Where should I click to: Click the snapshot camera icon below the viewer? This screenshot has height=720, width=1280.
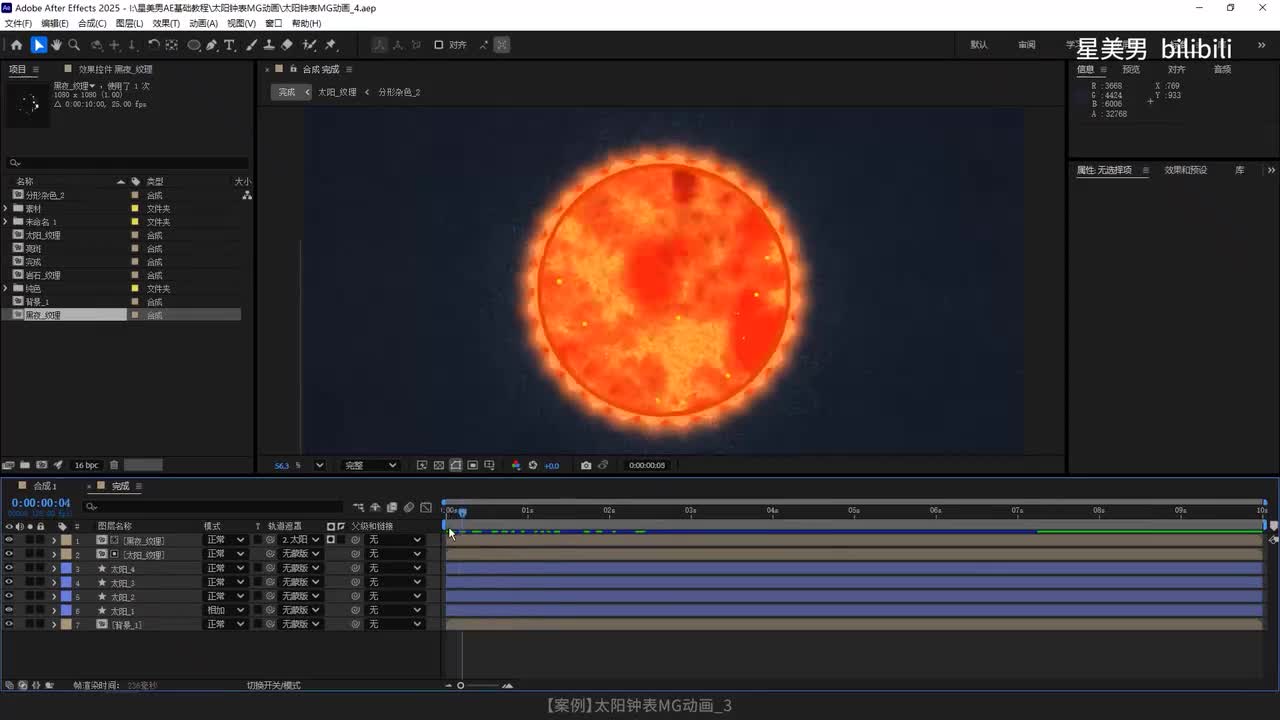tap(586, 465)
